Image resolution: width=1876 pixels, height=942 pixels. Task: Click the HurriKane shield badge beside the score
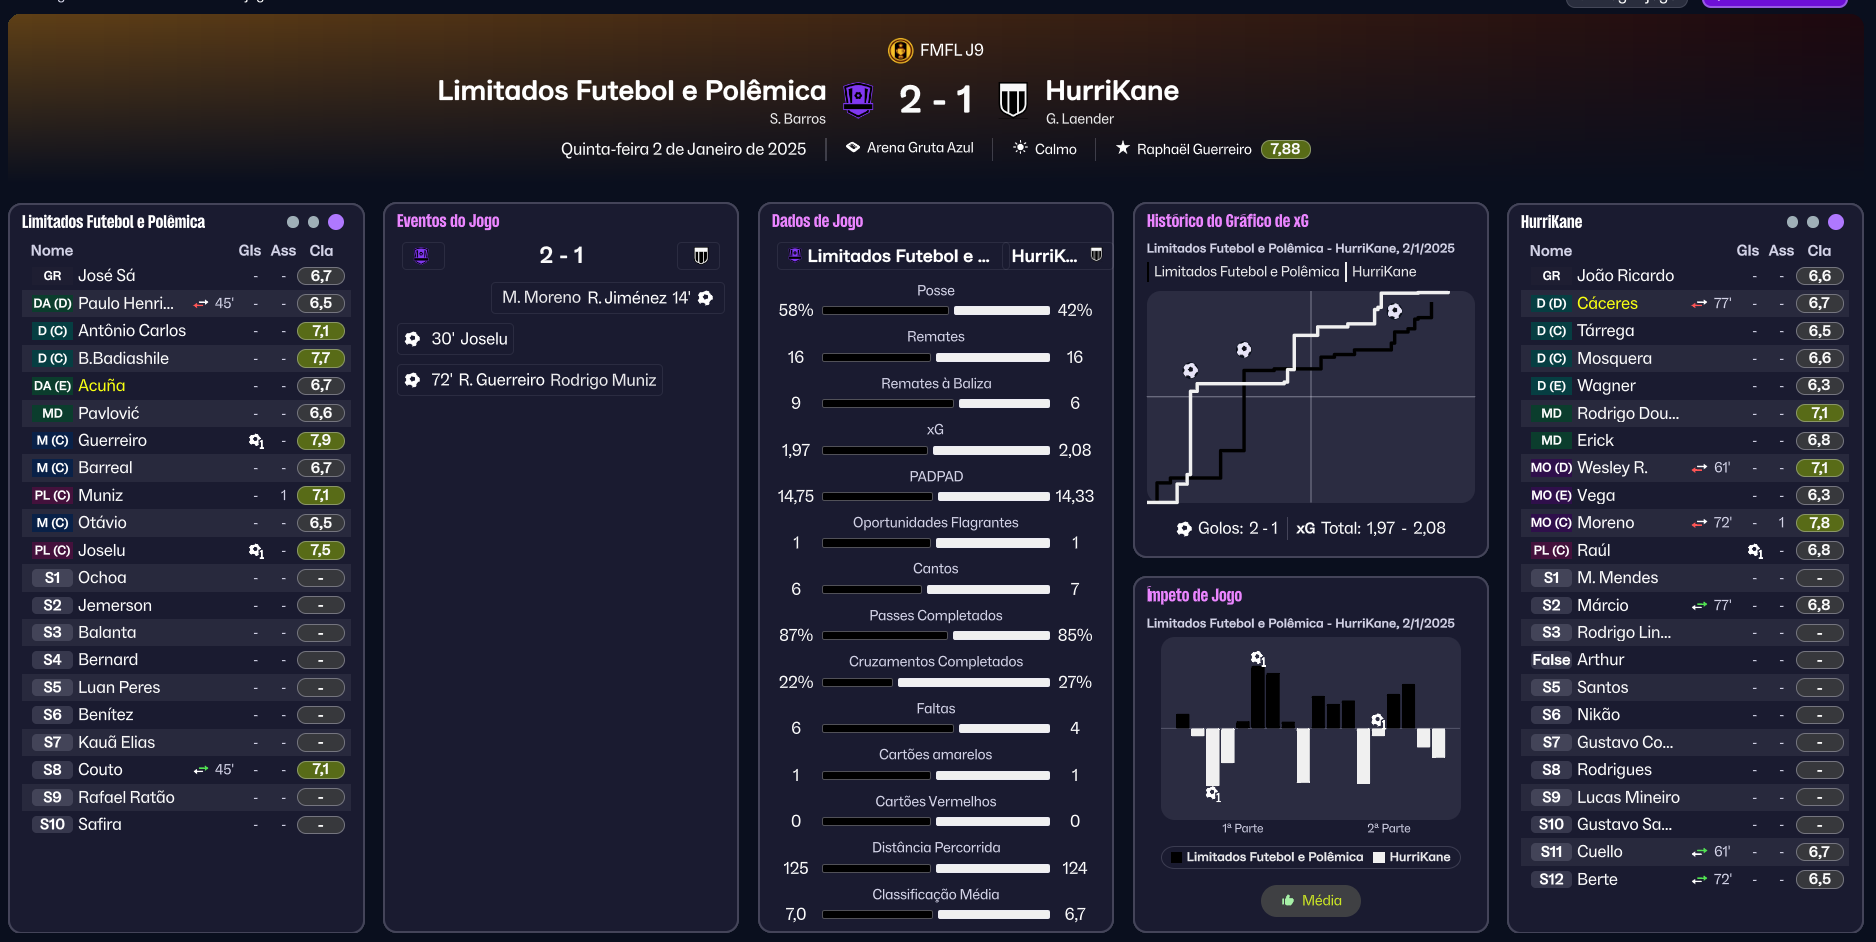point(1013,99)
